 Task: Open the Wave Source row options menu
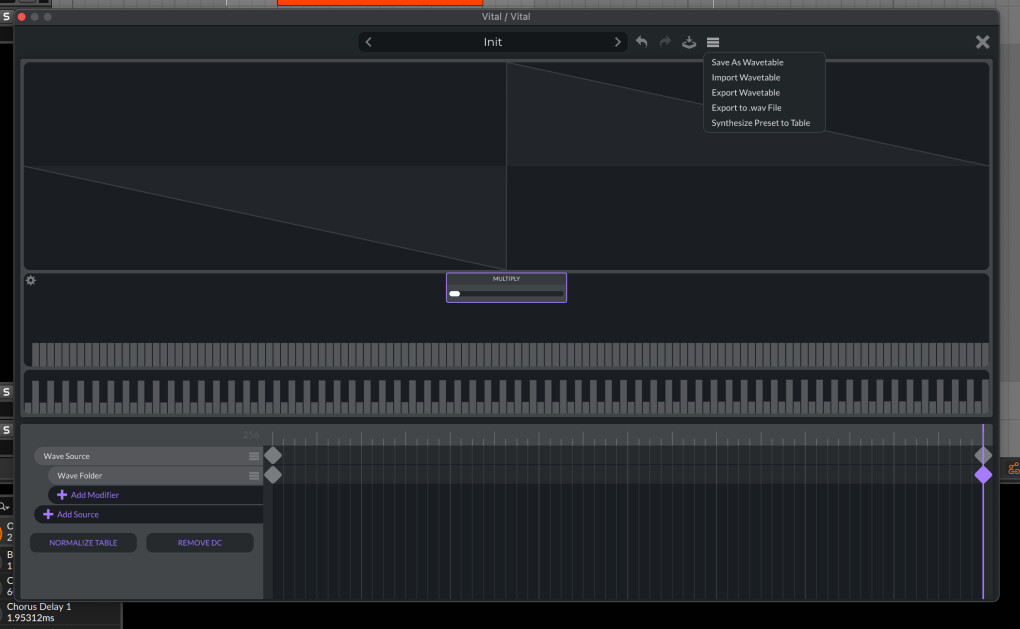tap(254, 456)
